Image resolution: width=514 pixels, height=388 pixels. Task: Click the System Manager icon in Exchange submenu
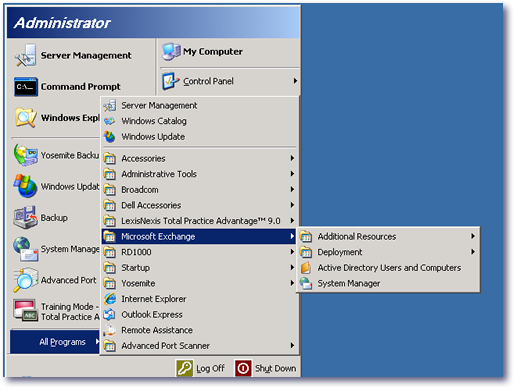tap(306, 283)
